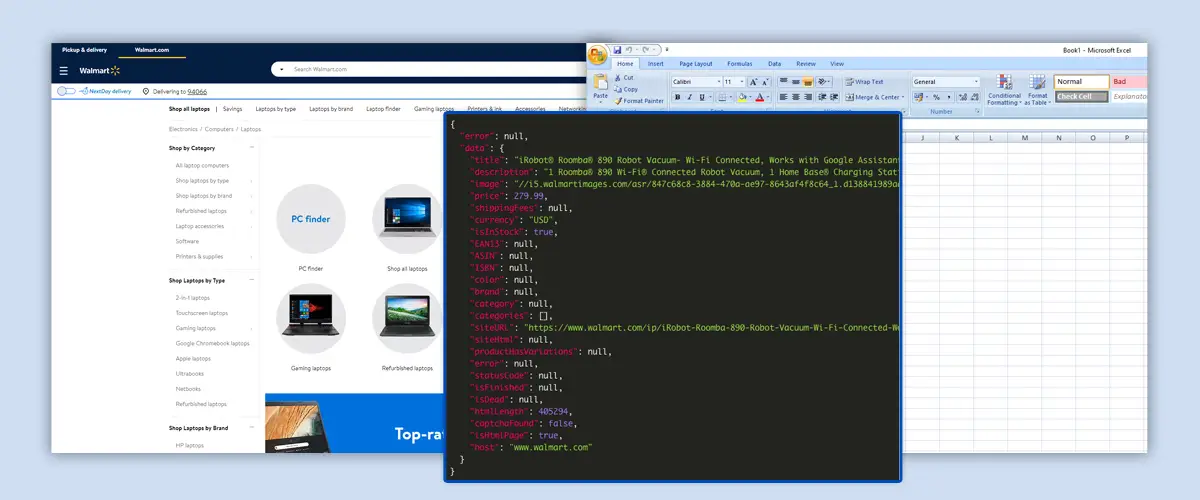Click the Gaming laptops thumbnail
The width and height of the screenshot is (1200, 500).
pyautogui.click(x=311, y=318)
